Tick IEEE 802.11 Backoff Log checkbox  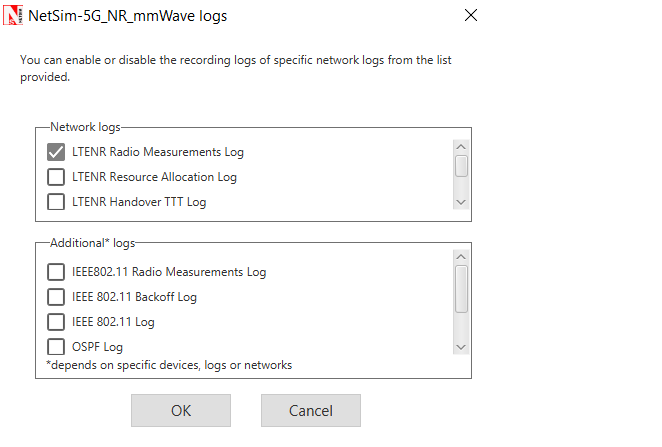[x=56, y=297]
